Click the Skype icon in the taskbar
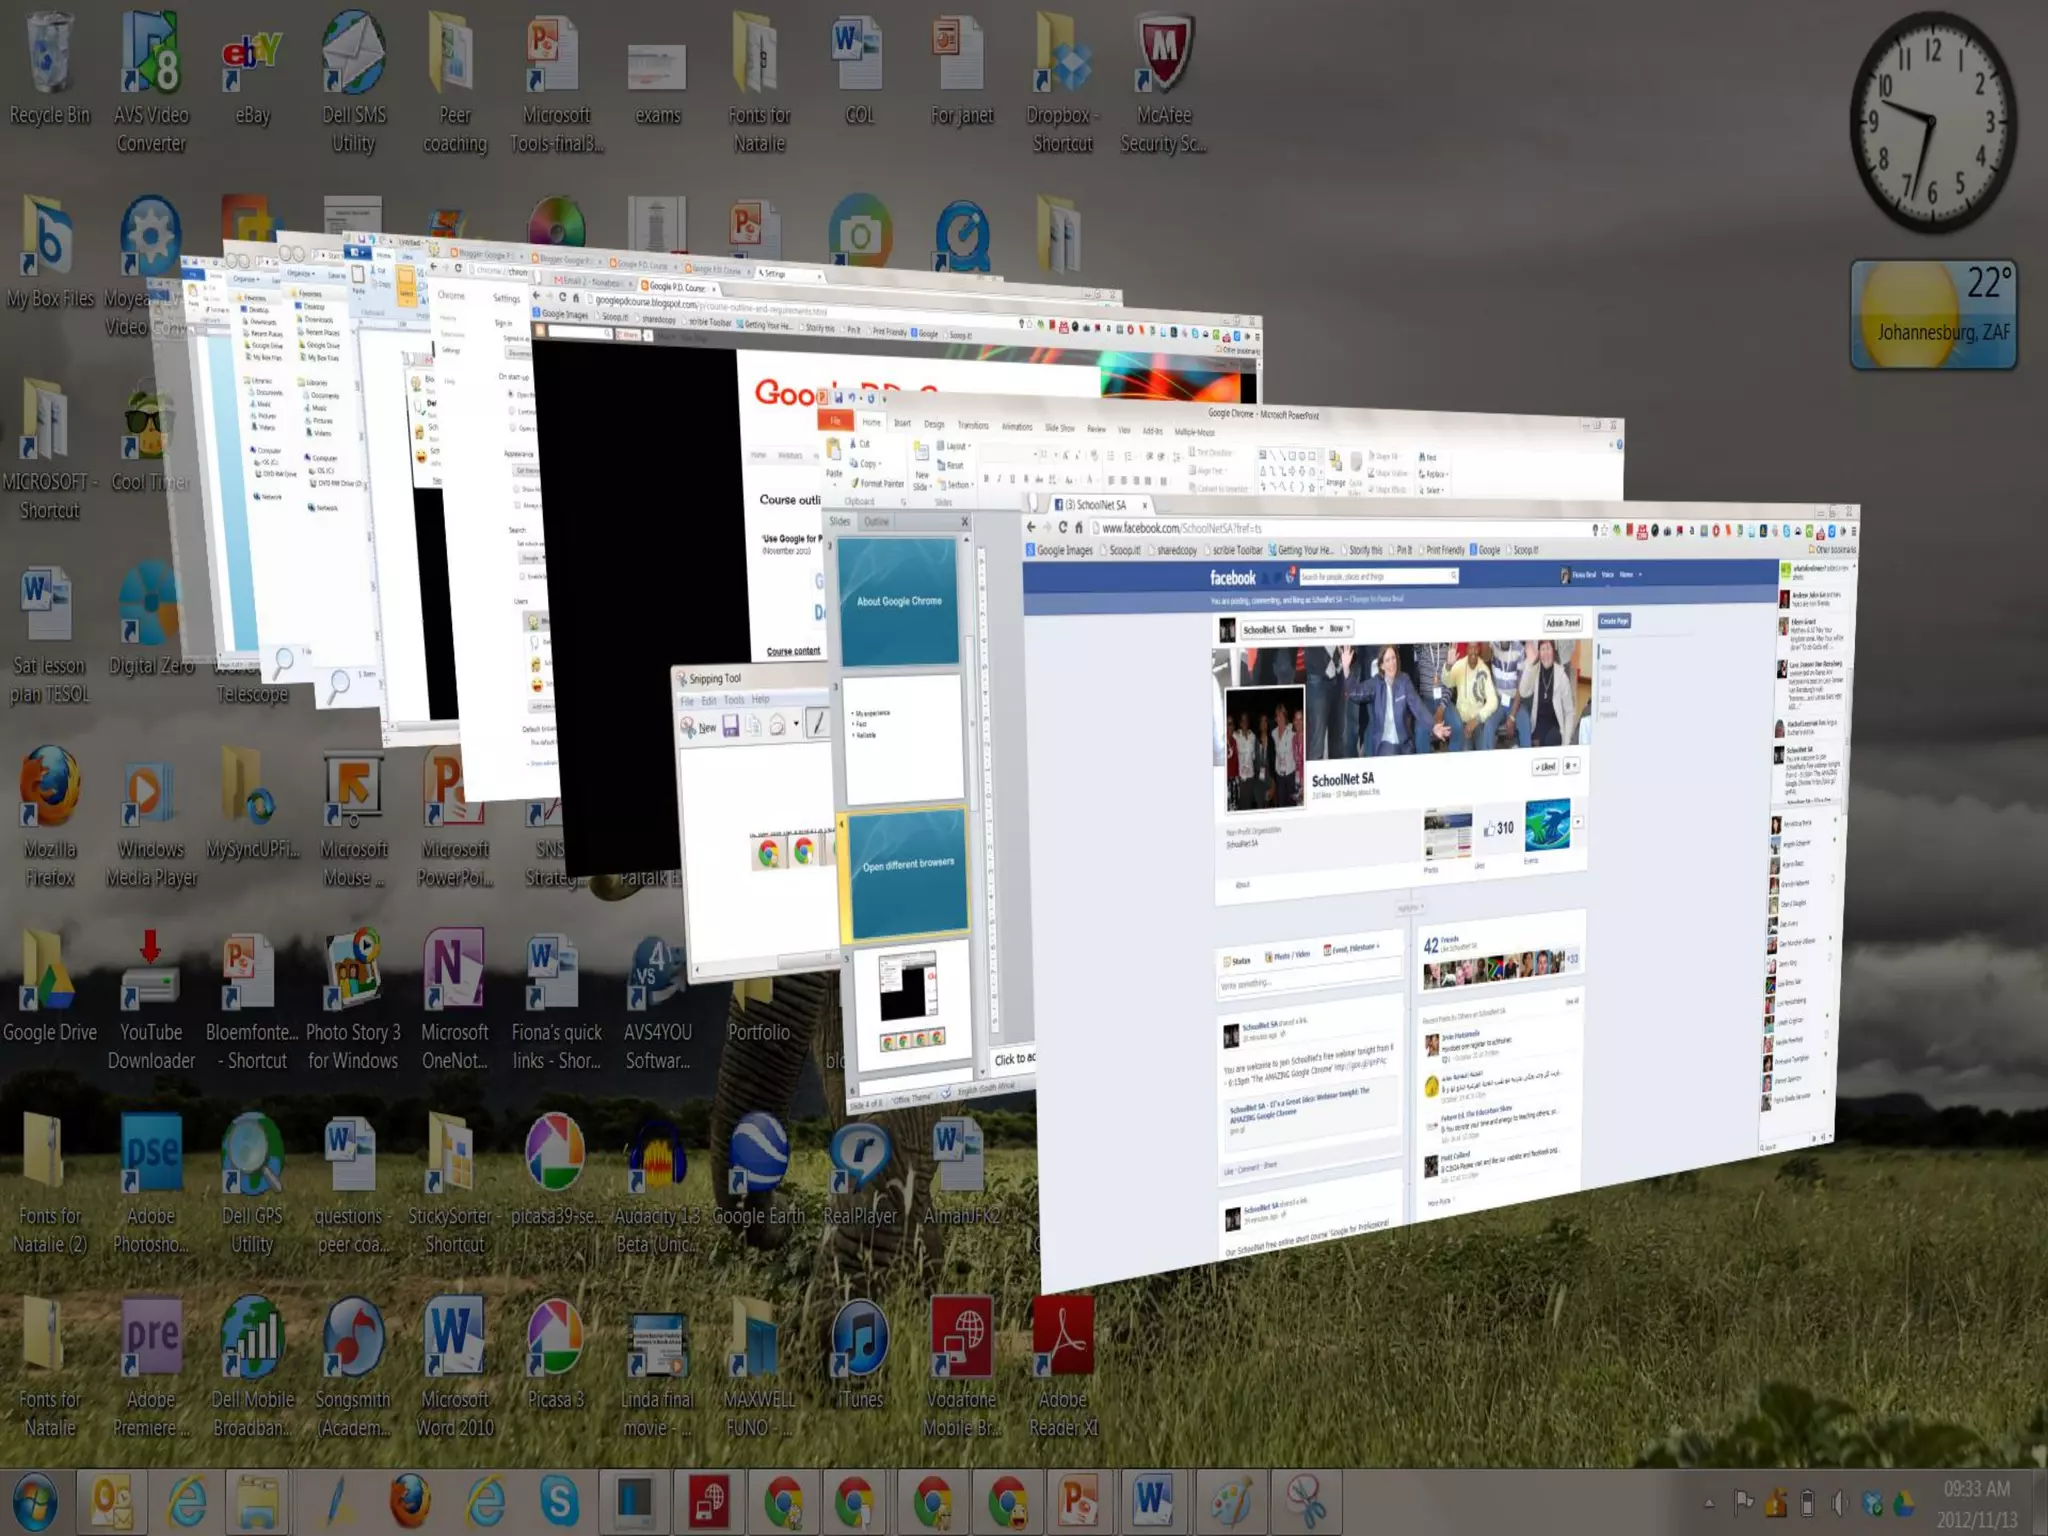The width and height of the screenshot is (2048, 1536). point(559,1501)
